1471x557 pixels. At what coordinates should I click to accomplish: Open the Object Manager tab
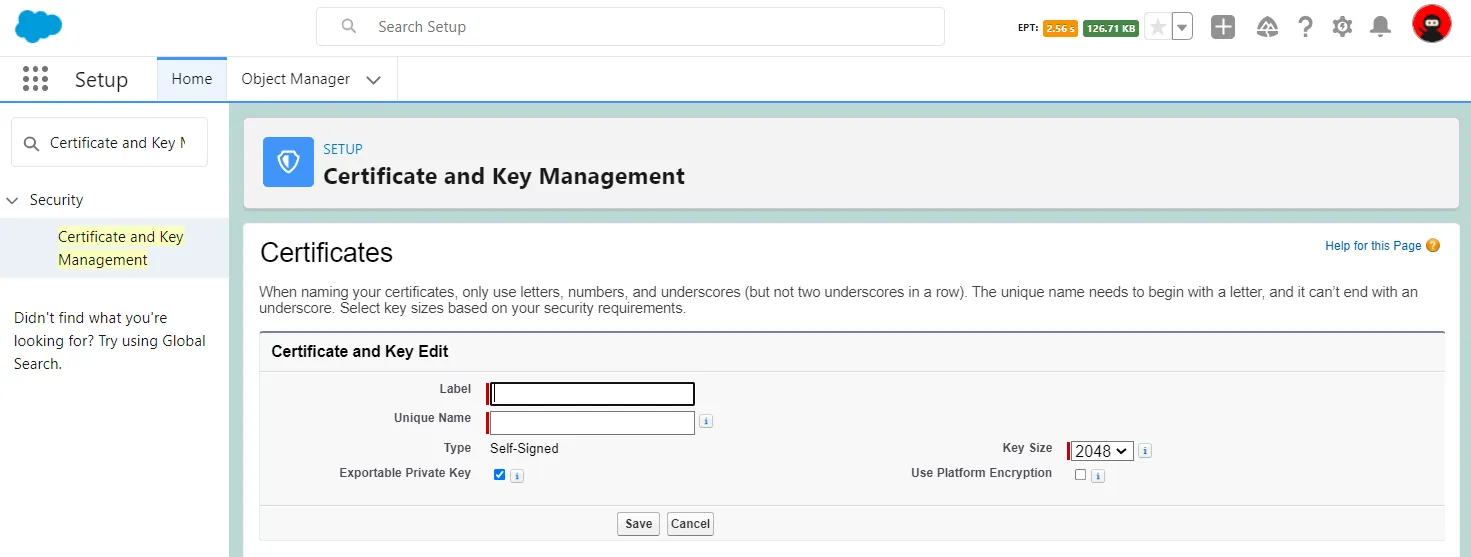[x=296, y=79]
